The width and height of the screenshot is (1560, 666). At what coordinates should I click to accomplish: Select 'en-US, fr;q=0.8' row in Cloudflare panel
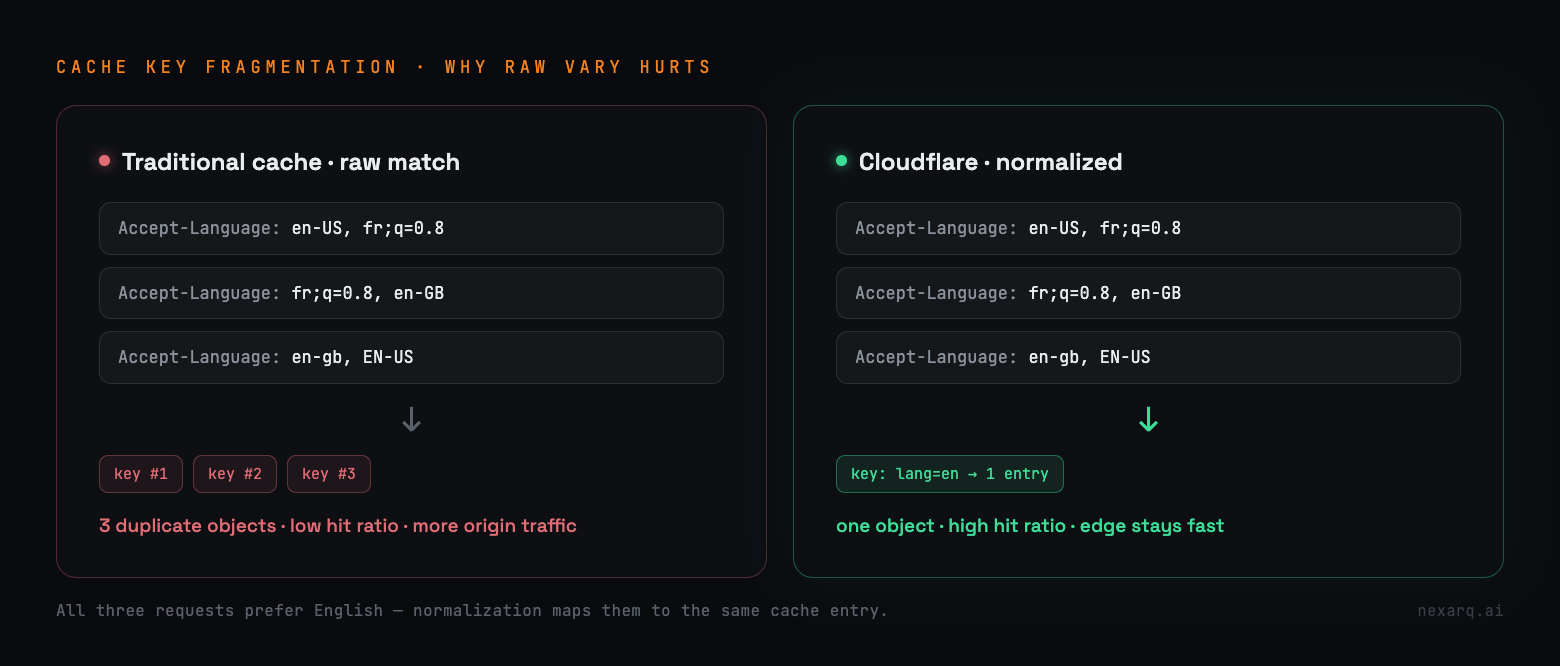(1148, 229)
